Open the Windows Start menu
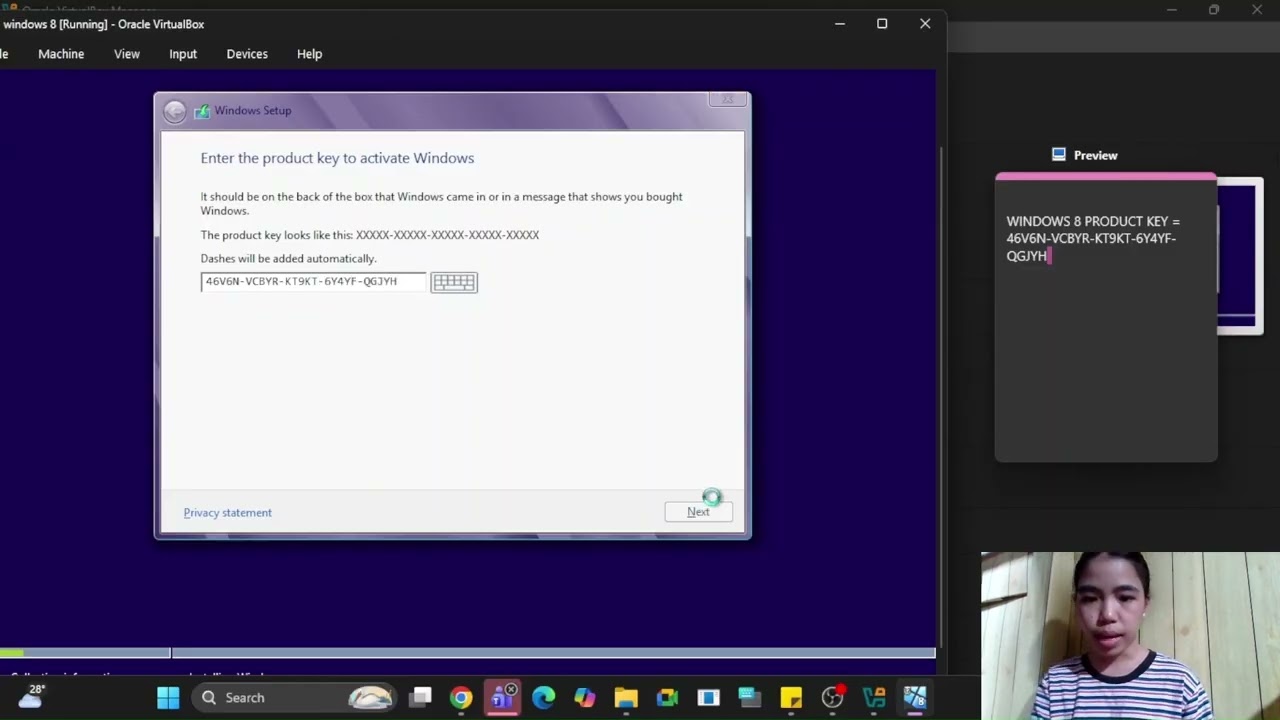This screenshot has height=720, width=1280. (168, 698)
